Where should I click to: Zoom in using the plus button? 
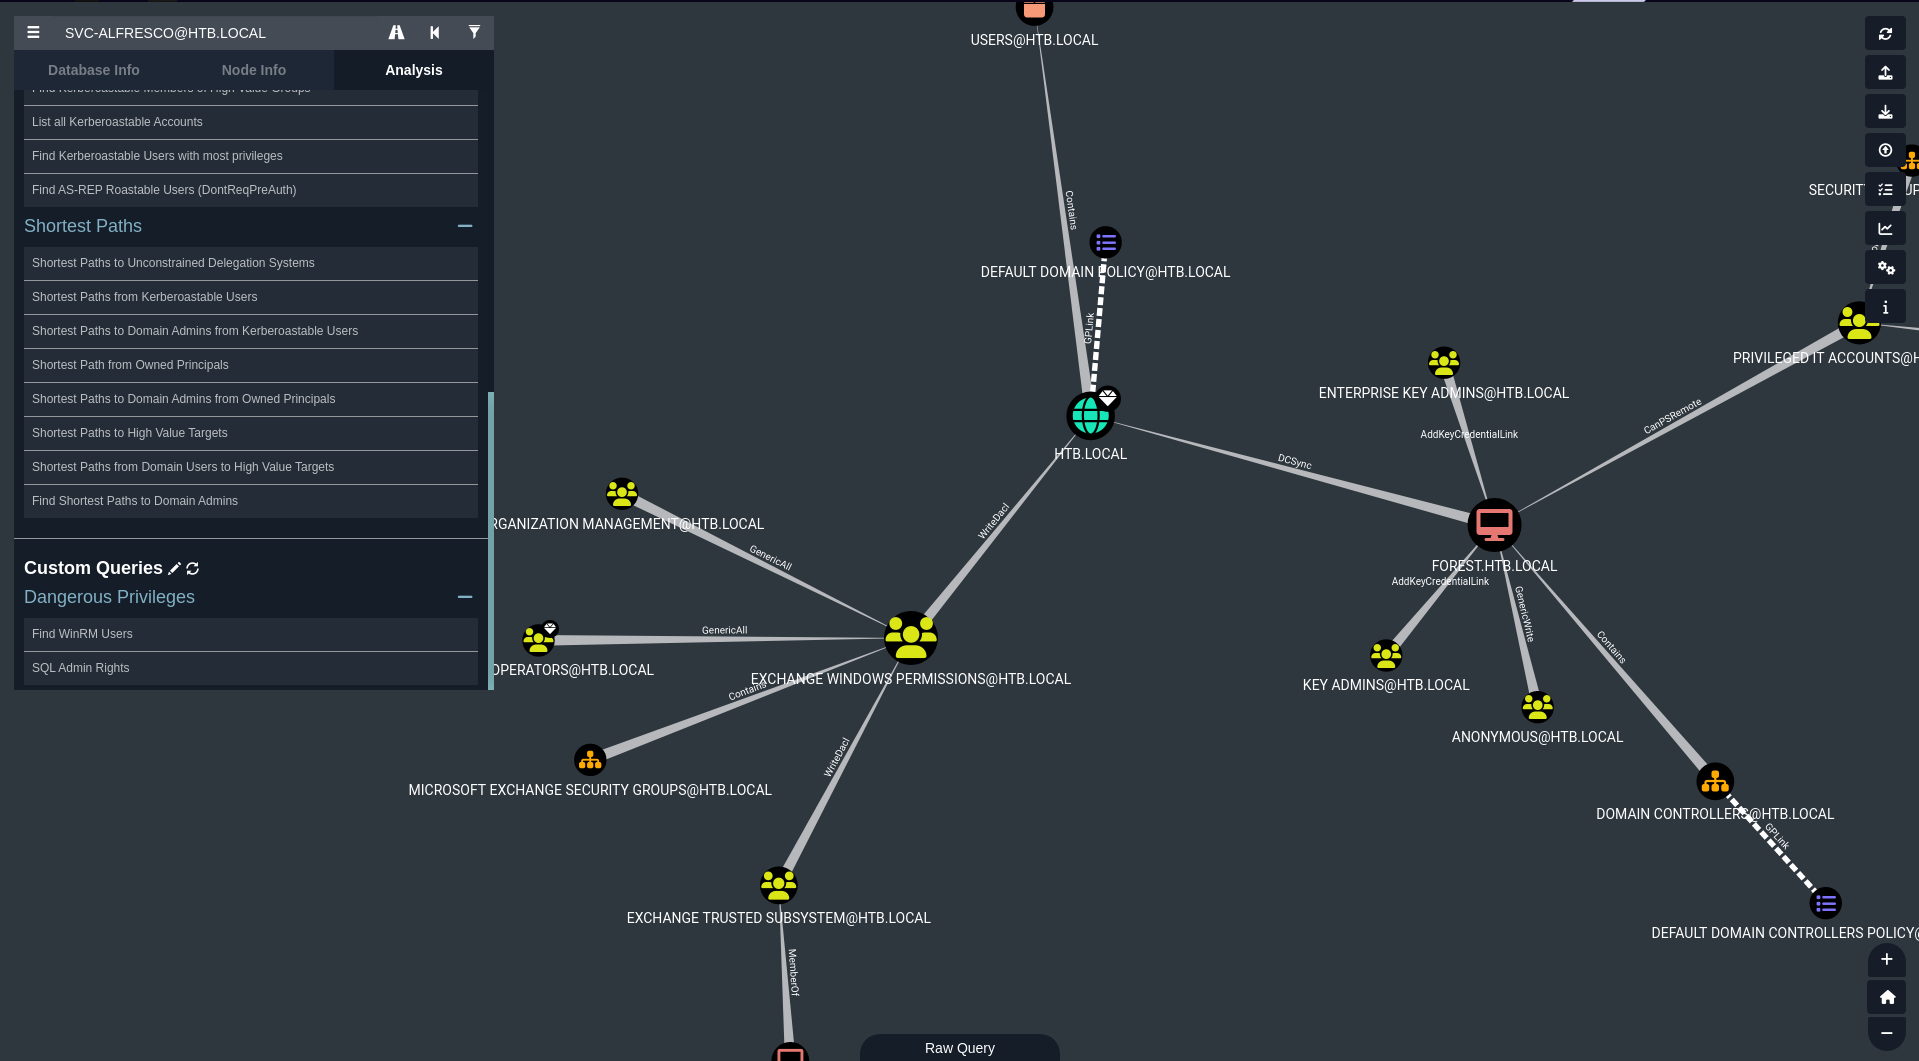point(1887,960)
